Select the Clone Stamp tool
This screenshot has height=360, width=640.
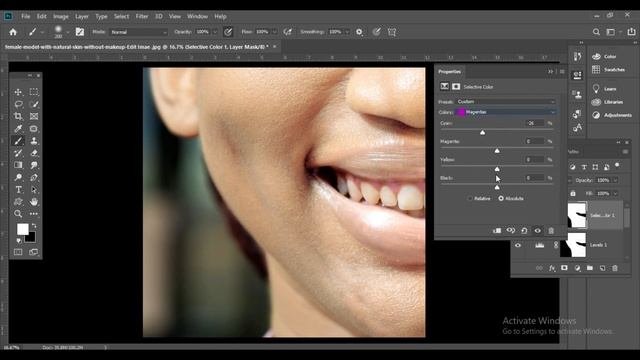[x=34, y=141]
